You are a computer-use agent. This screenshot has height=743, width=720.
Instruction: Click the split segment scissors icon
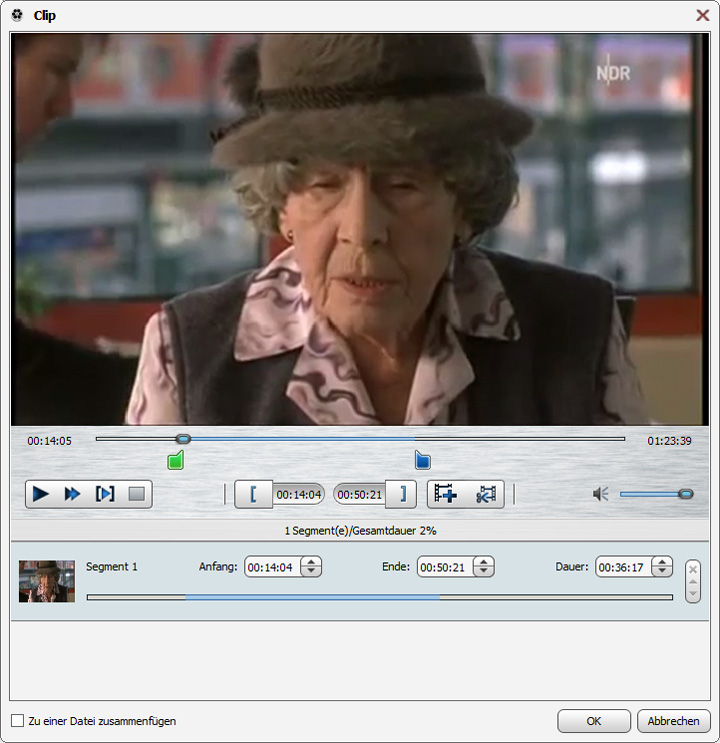click(x=486, y=494)
